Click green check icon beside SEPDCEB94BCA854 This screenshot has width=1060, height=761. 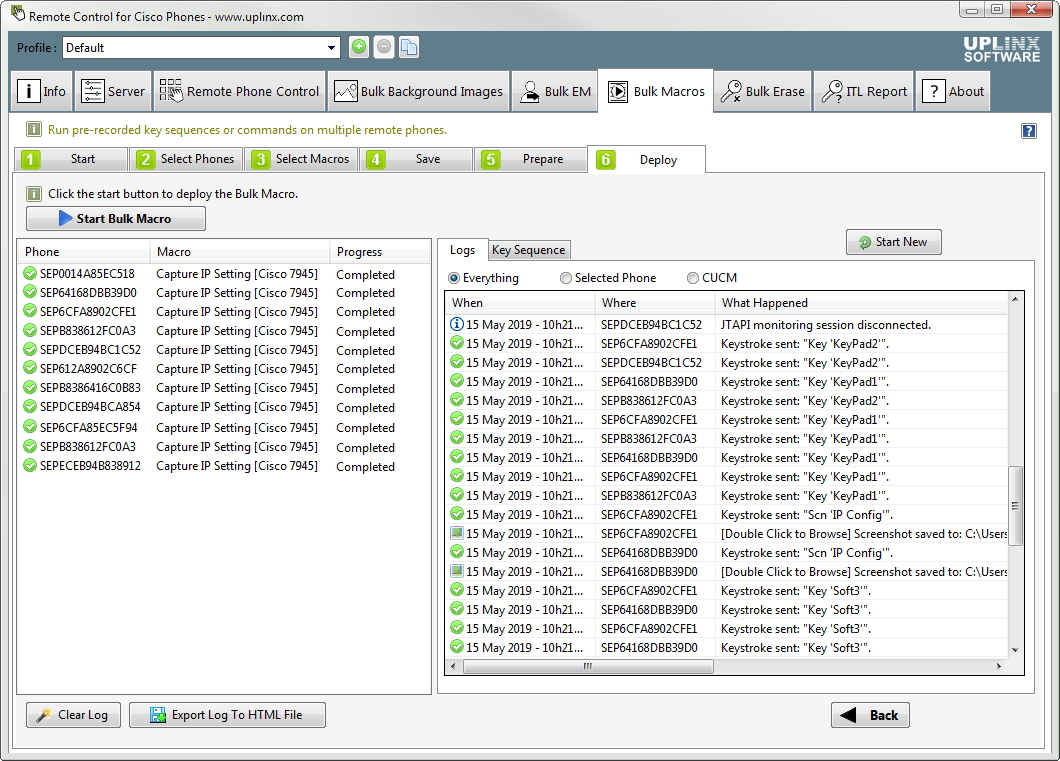point(30,406)
